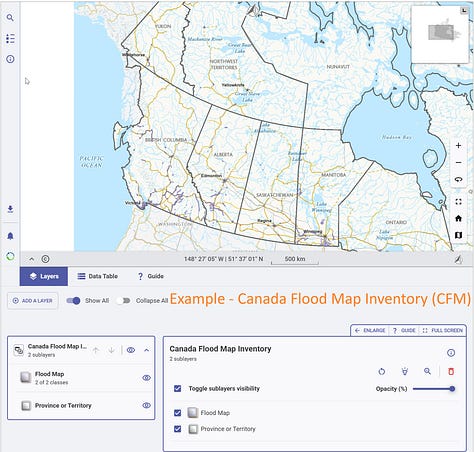This screenshot has height=452, width=474.
Task: Click Flood Map legend swatch in details
Action: coord(192,413)
